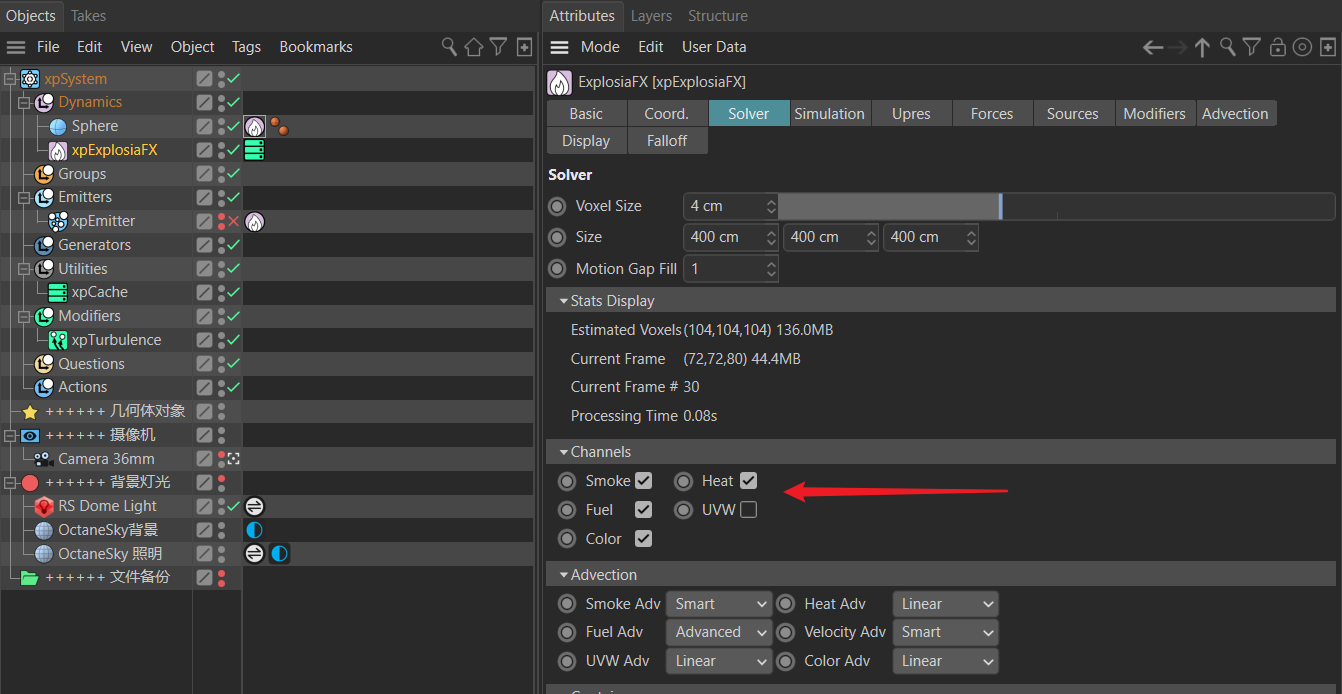The image size is (1342, 694).
Task: Click the xpTurbulence modifier icon
Action: pos(58,340)
